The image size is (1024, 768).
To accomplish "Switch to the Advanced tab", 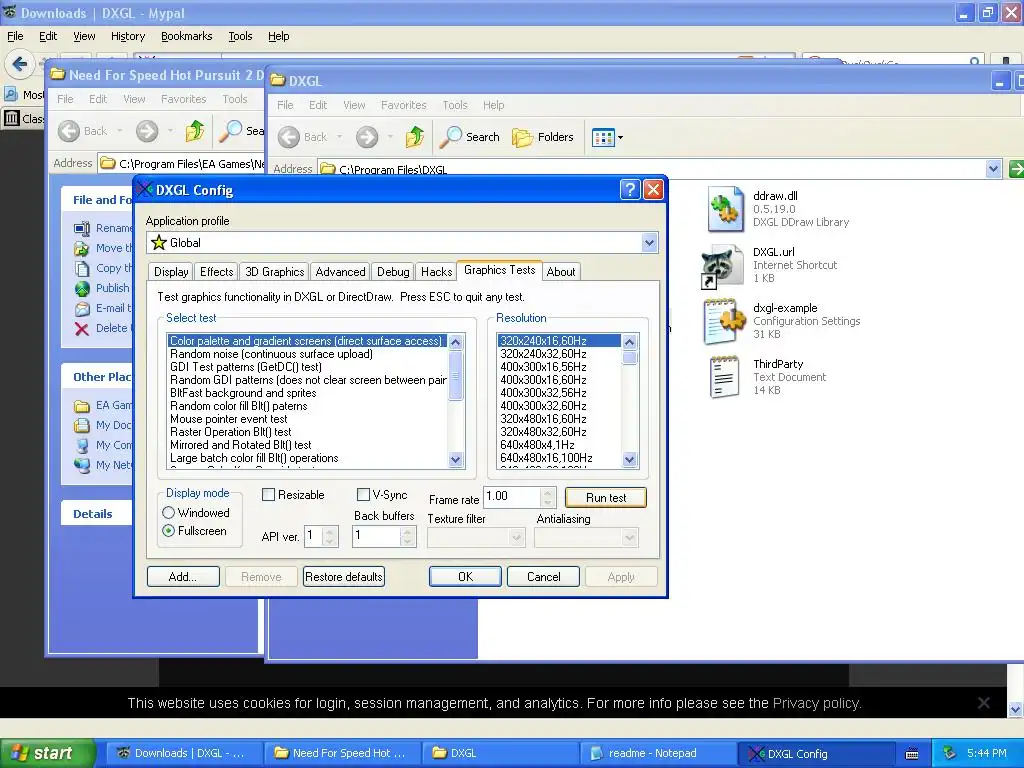I will pyautogui.click(x=340, y=272).
